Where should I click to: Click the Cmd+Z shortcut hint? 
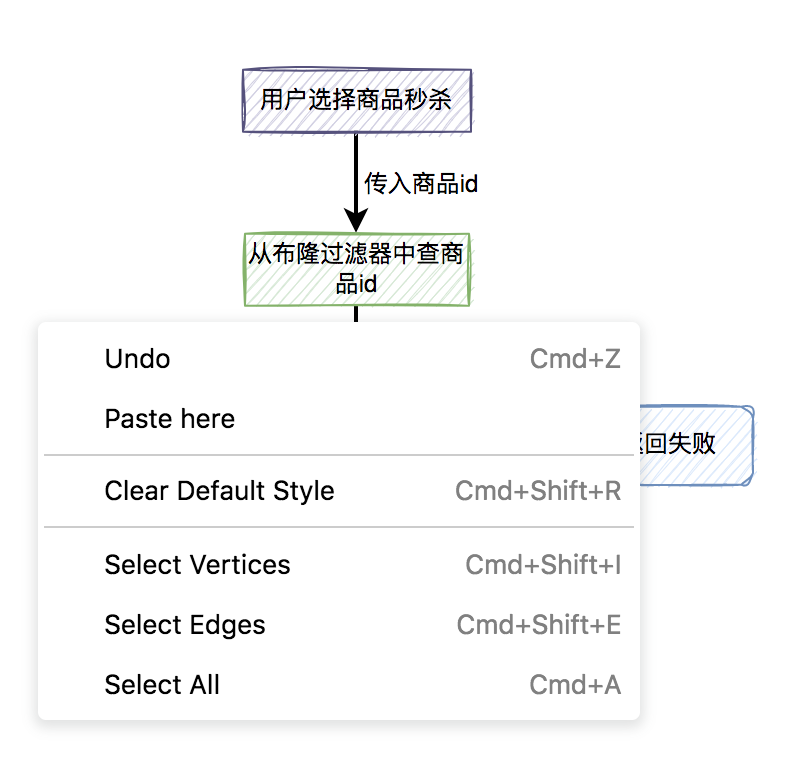575,359
